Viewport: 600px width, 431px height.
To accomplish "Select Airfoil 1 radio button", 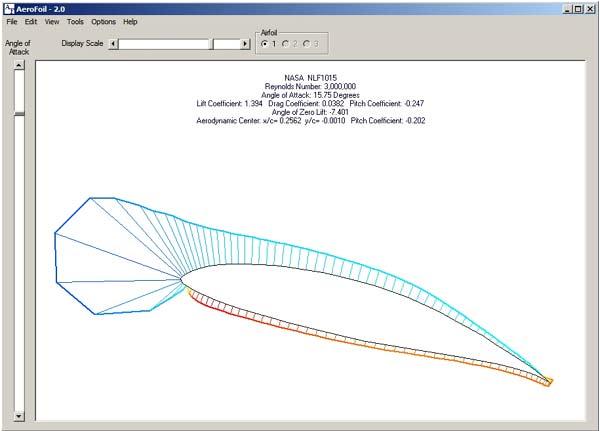I will [x=264, y=44].
